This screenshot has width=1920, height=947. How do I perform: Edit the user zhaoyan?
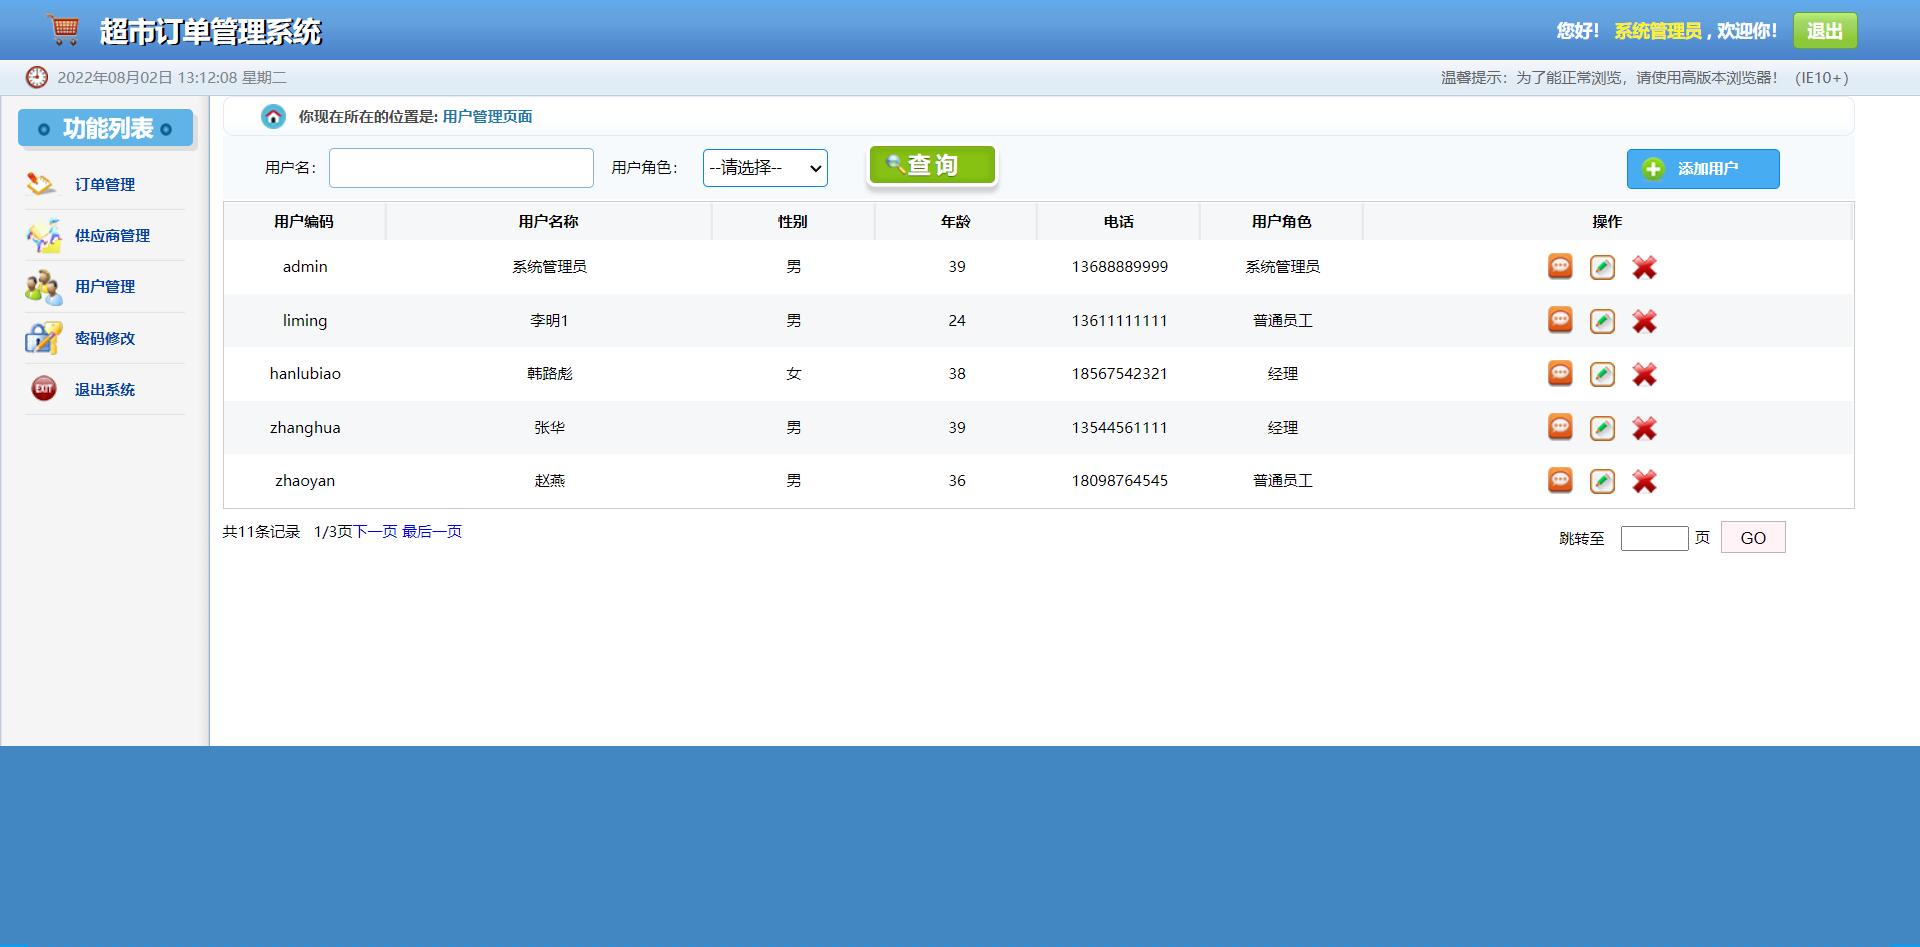(1602, 481)
